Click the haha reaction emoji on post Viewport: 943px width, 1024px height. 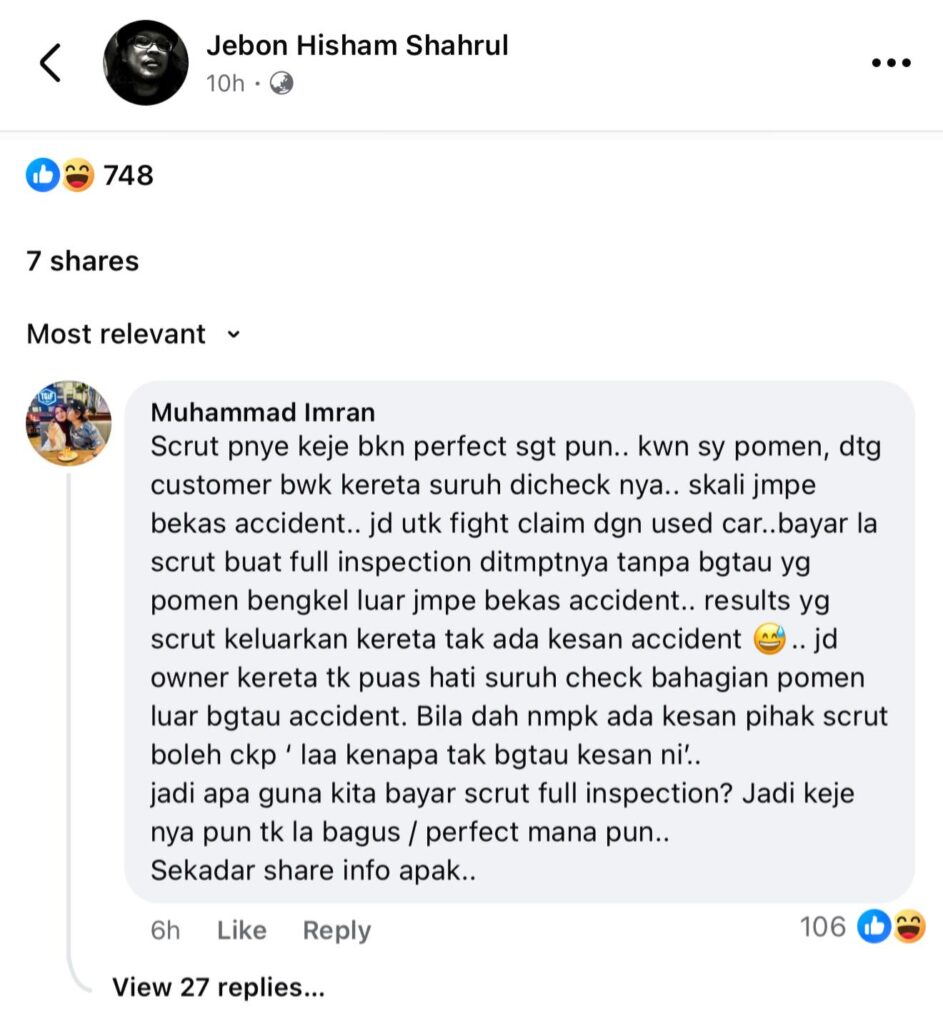click(x=78, y=175)
